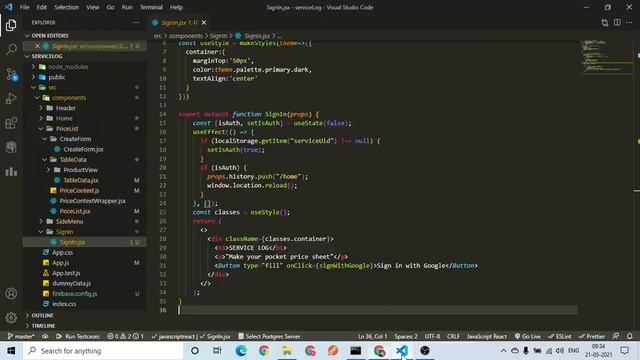Open the editor More Actions ellipsis
This screenshot has height=360, width=640.
click(x=629, y=22)
